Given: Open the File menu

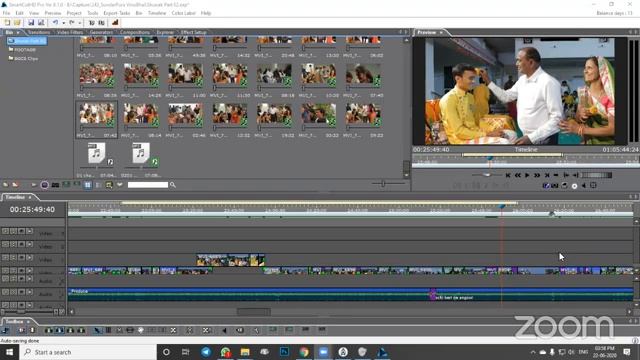Looking at the screenshot, I should [x=7, y=13].
